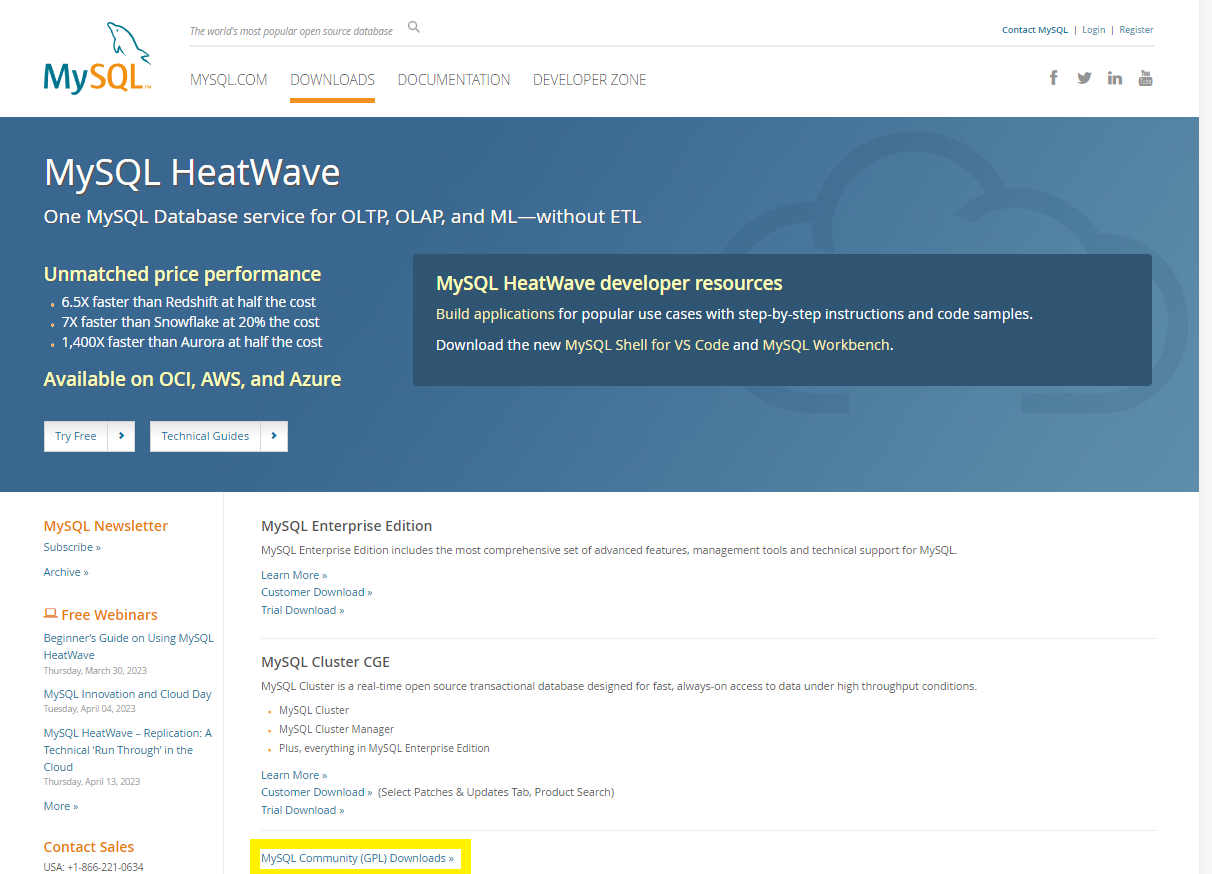
Task: Open MySQL YouTube channel icon
Action: (1146, 78)
